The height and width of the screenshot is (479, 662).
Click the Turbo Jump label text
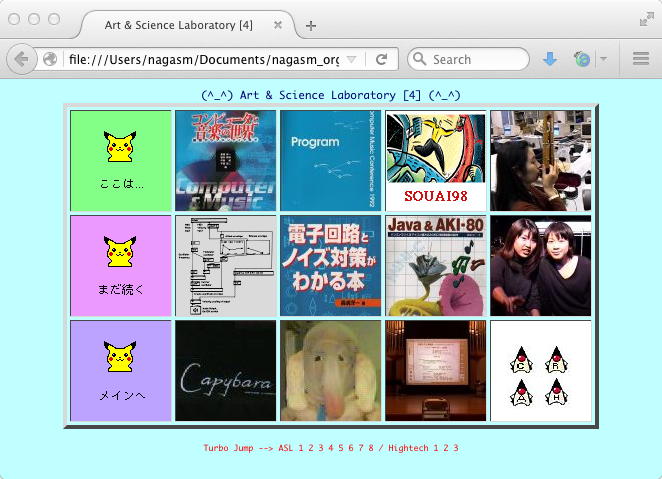tap(228, 448)
